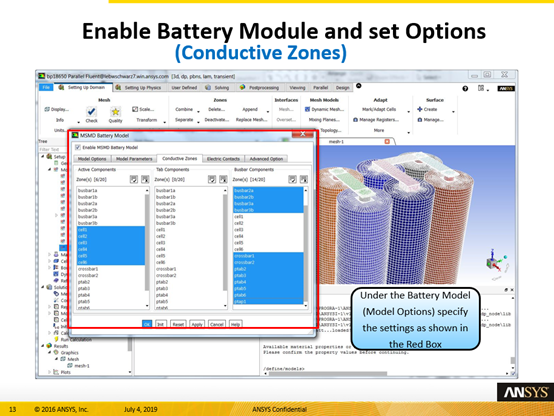Select cell1 in Busbar Components list
The image size is (554, 416).
coord(268,216)
